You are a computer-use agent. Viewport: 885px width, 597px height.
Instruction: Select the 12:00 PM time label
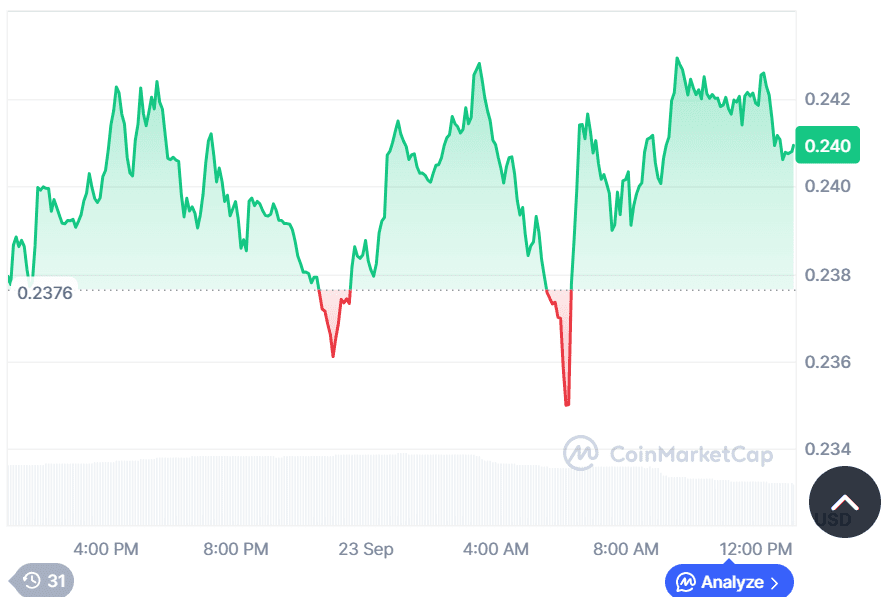coord(756,550)
